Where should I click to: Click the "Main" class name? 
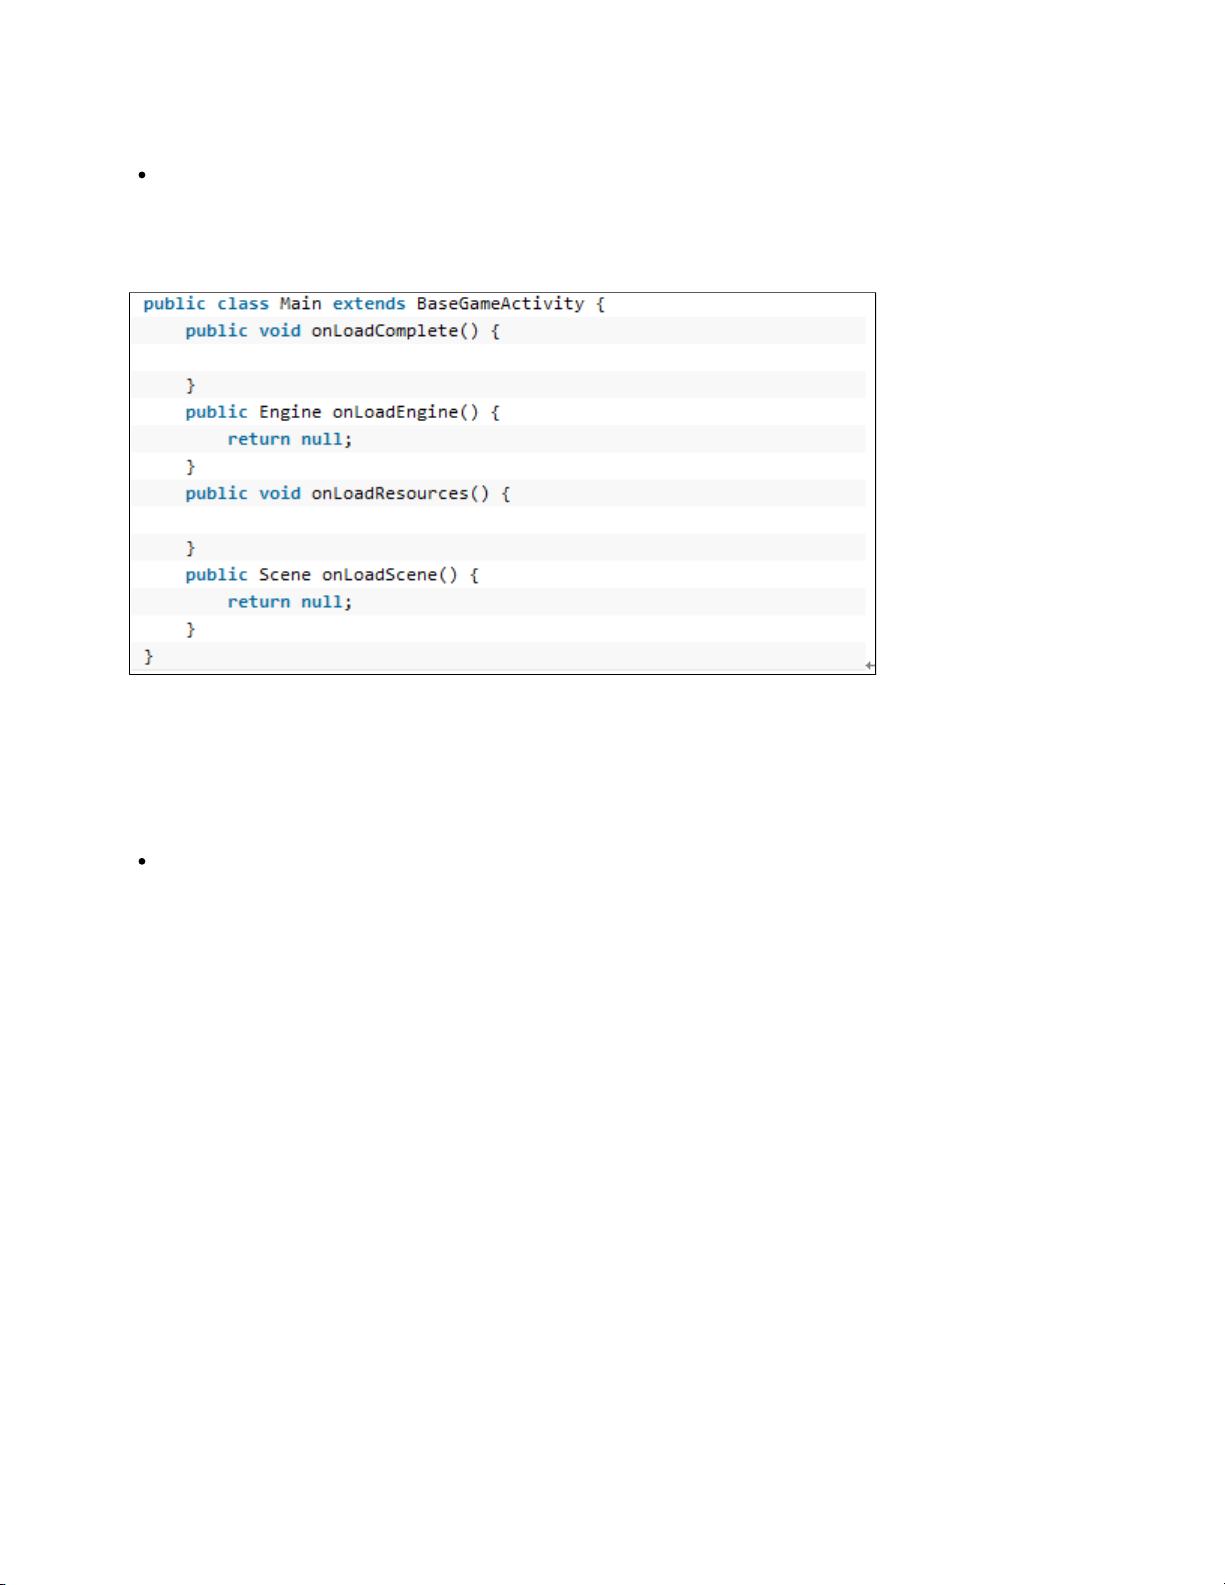click(301, 304)
